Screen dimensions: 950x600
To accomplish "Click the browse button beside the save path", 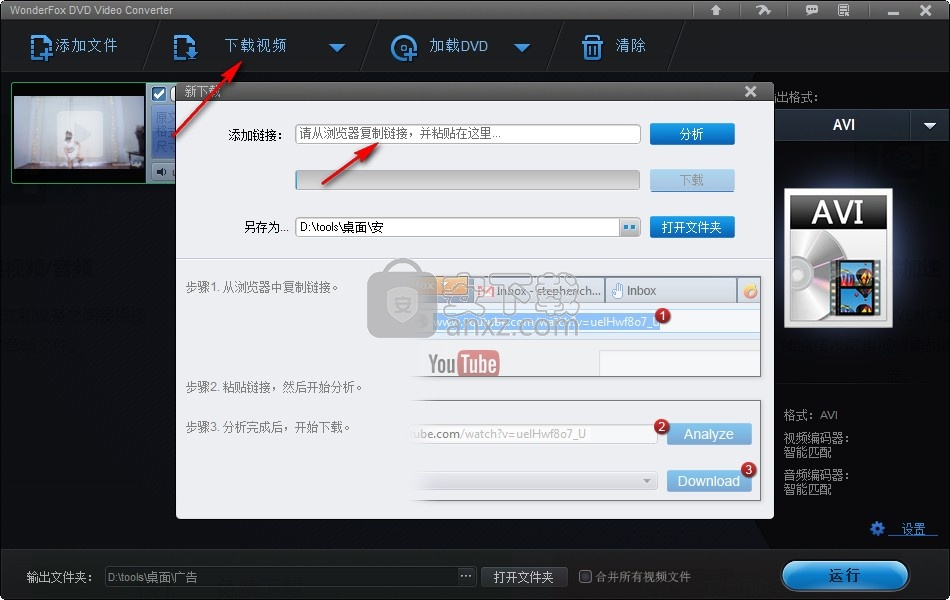I will point(630,227).
